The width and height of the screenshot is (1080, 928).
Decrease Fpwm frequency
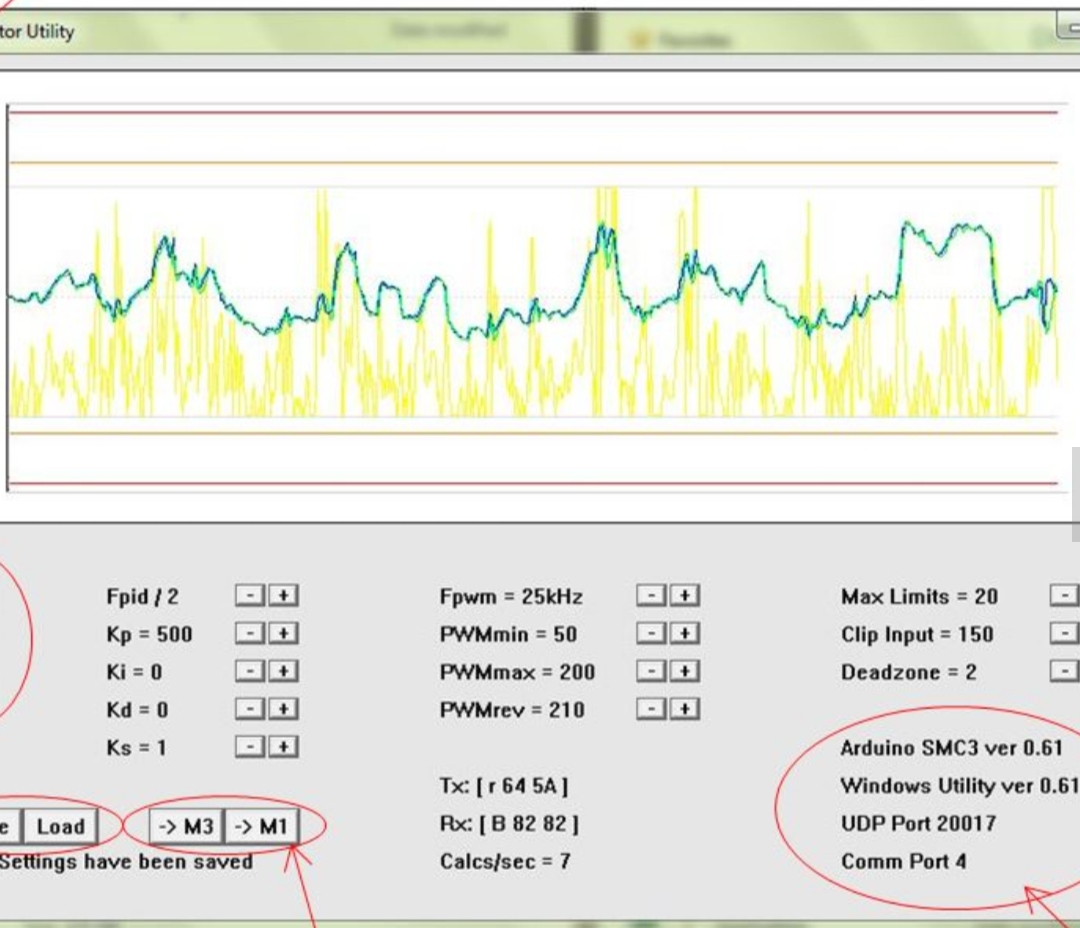tap(651, 596)
